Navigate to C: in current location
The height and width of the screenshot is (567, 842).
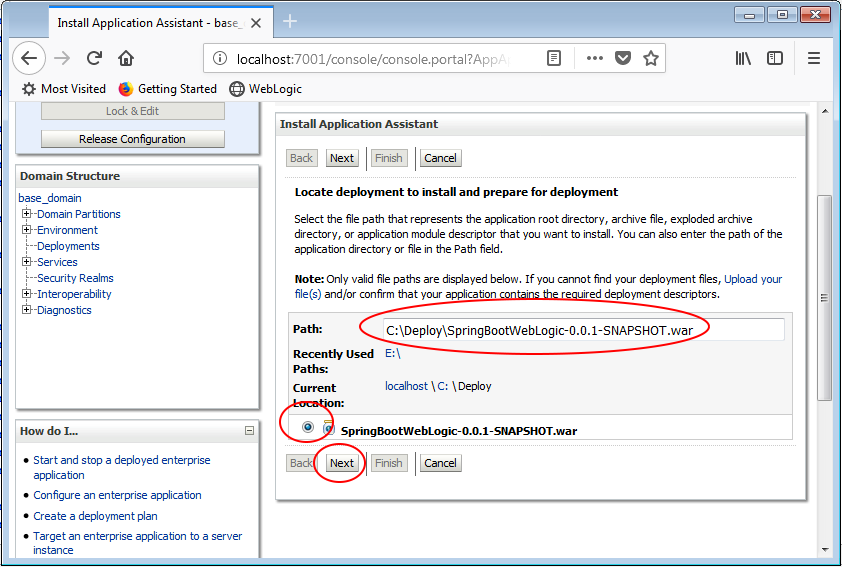[442, 386]
